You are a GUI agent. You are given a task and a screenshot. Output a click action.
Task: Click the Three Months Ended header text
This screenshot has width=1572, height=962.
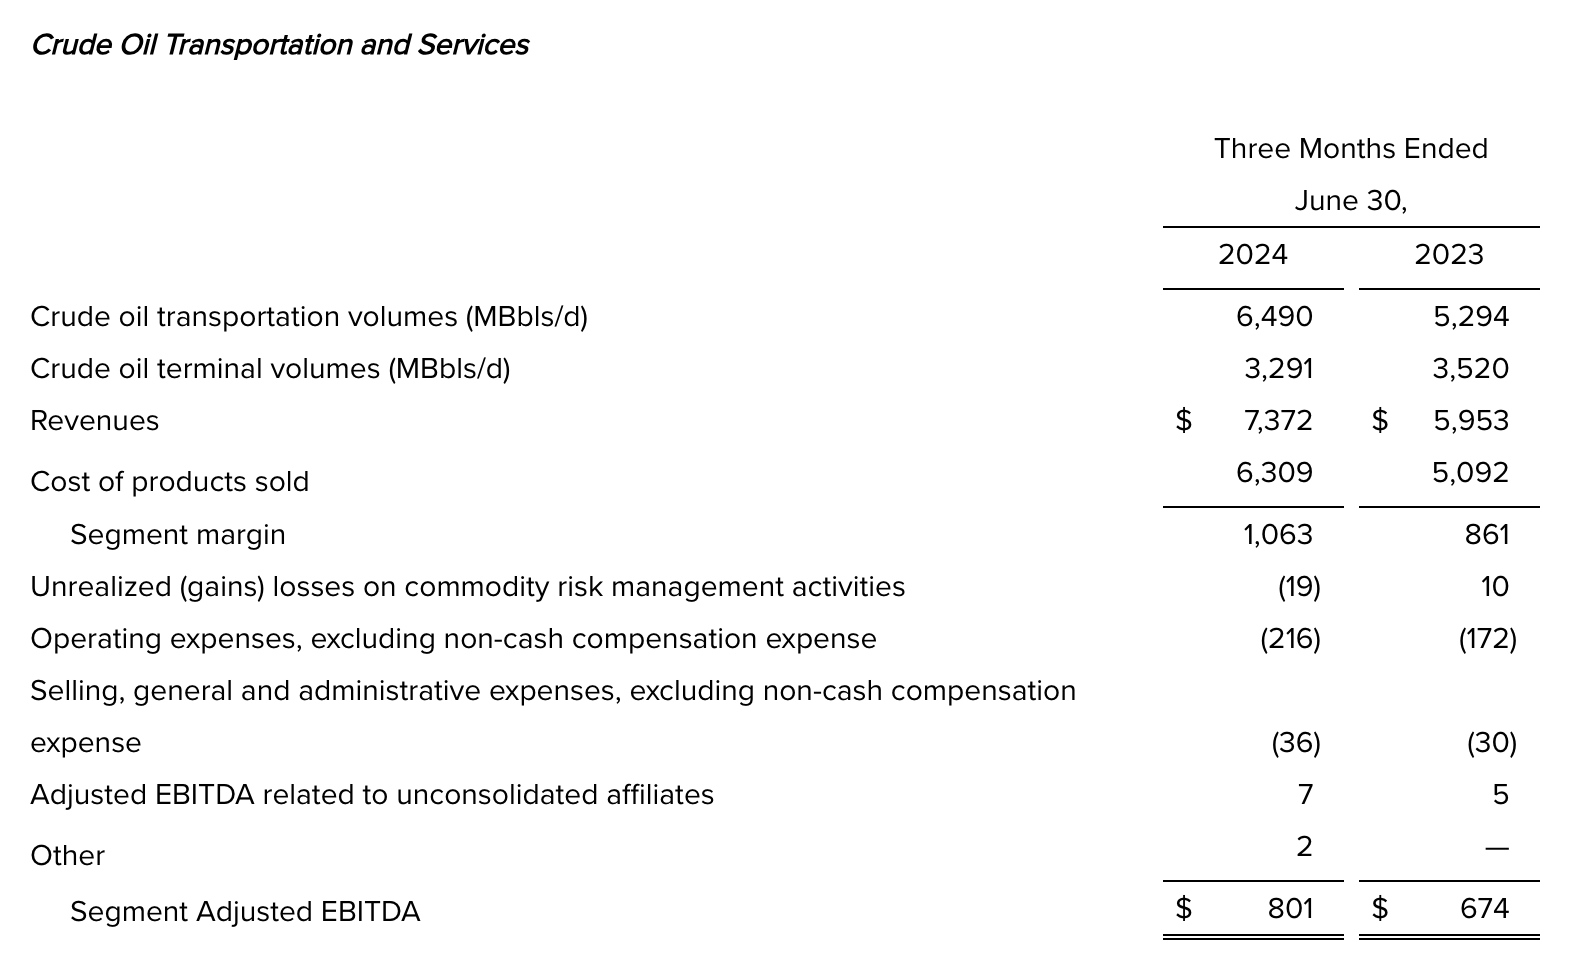point(1350,149)
